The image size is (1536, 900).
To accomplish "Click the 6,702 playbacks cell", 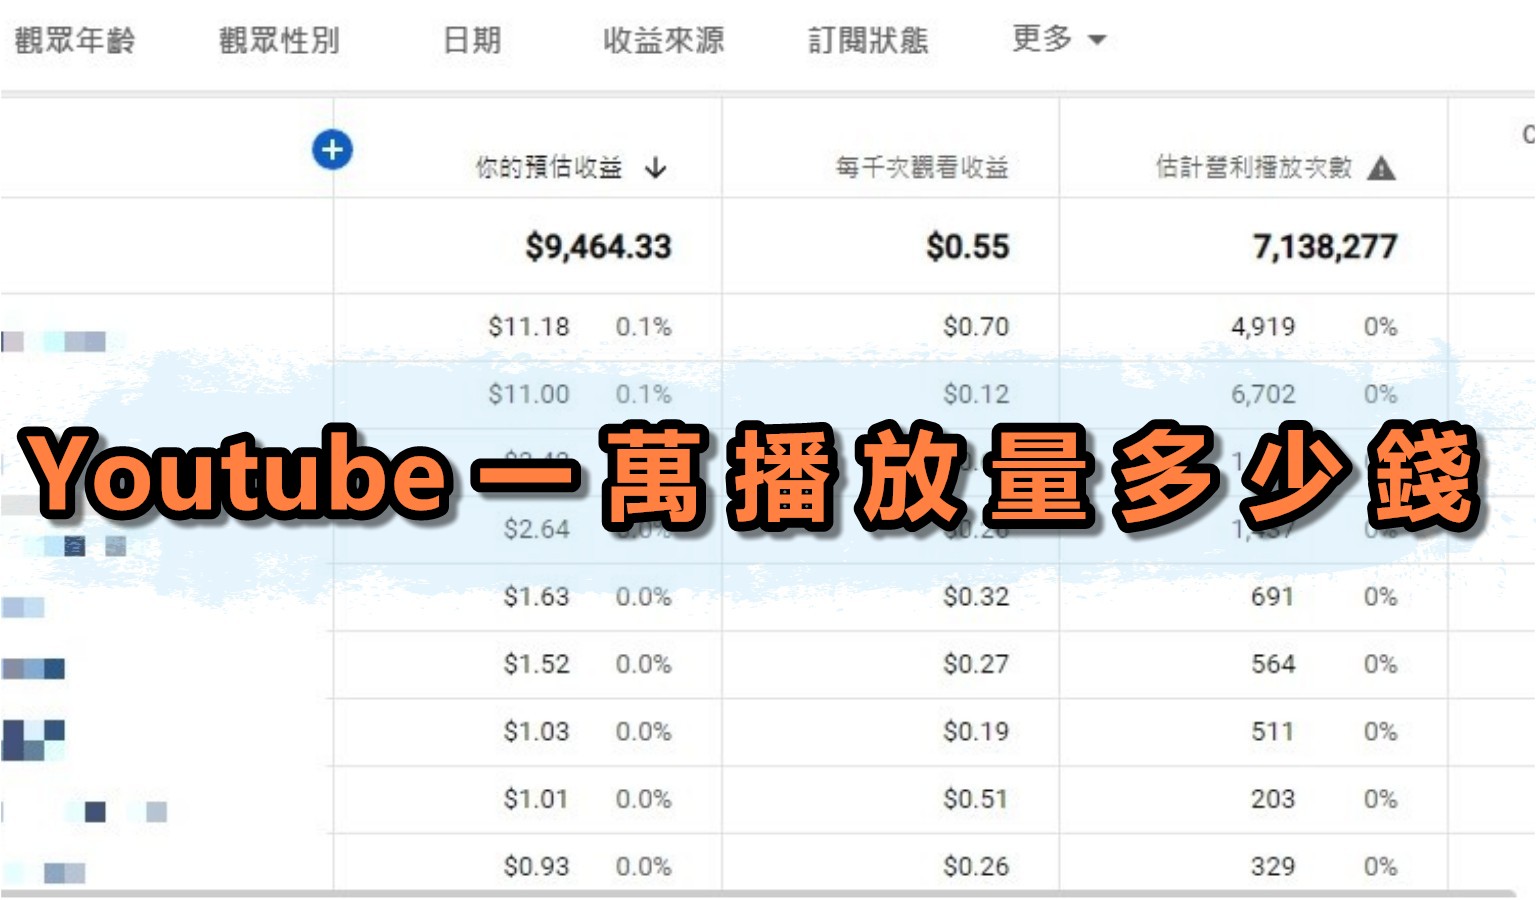I will click(1263, 394).
